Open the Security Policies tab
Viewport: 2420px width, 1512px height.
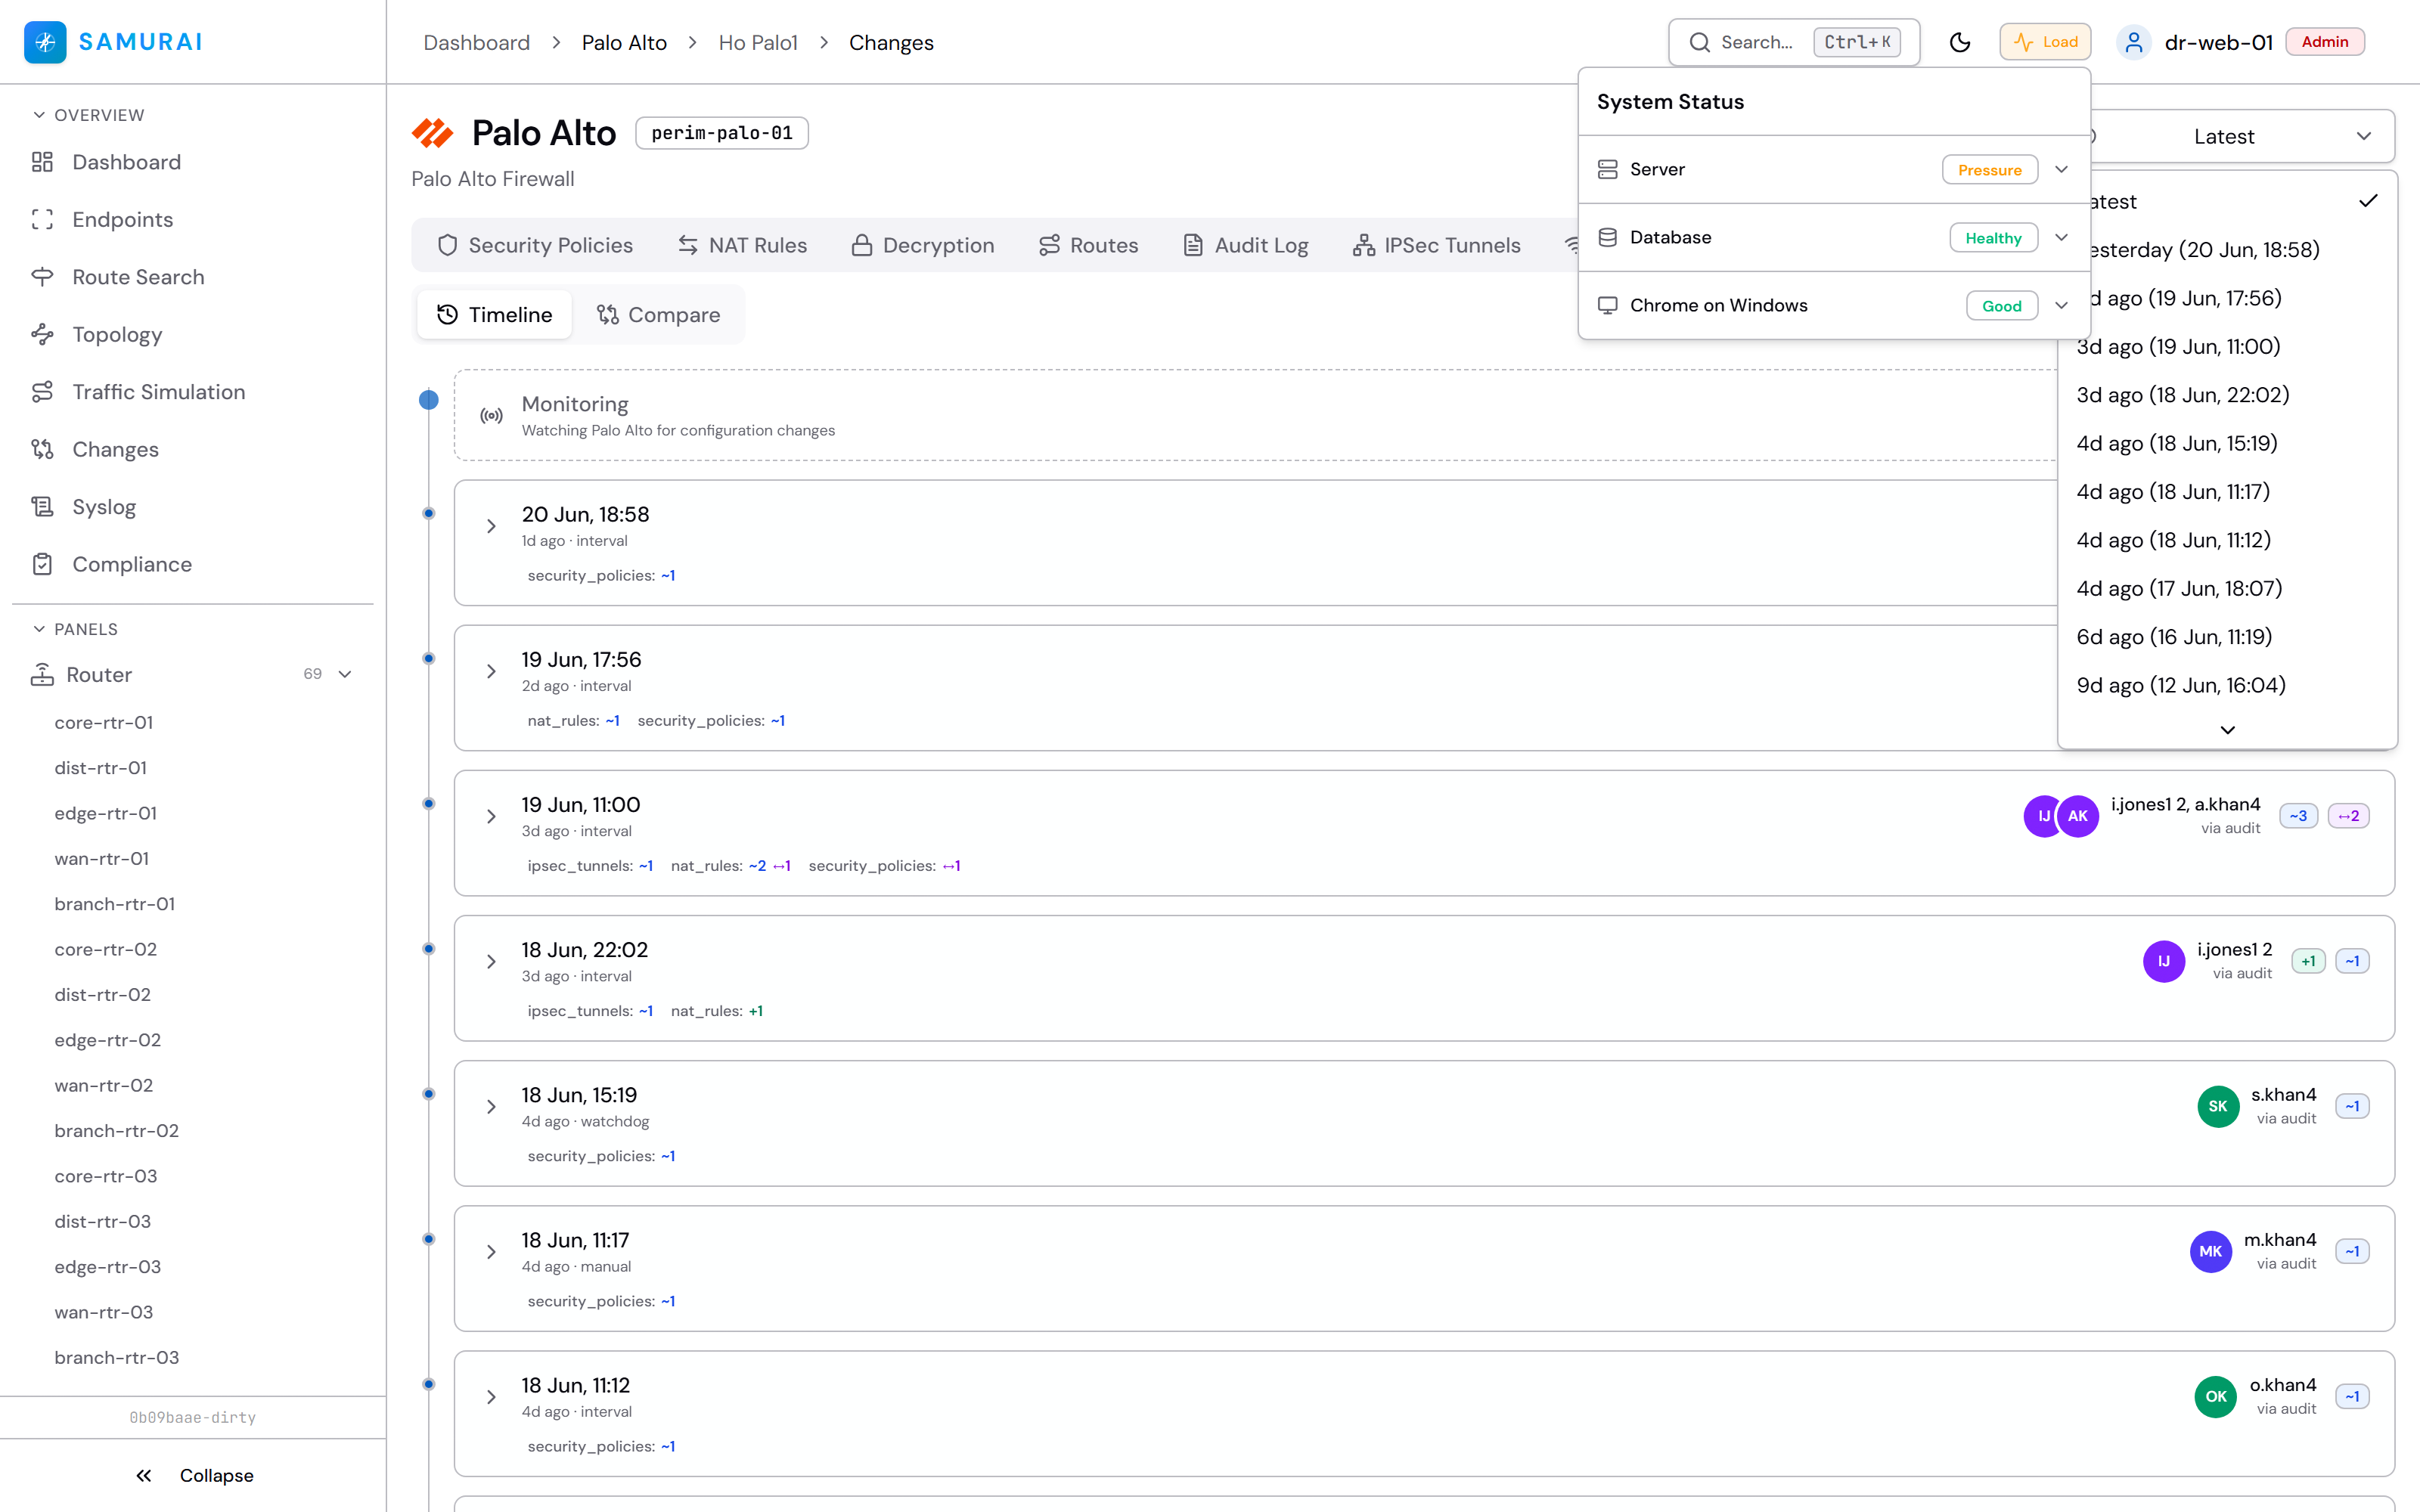535,246
